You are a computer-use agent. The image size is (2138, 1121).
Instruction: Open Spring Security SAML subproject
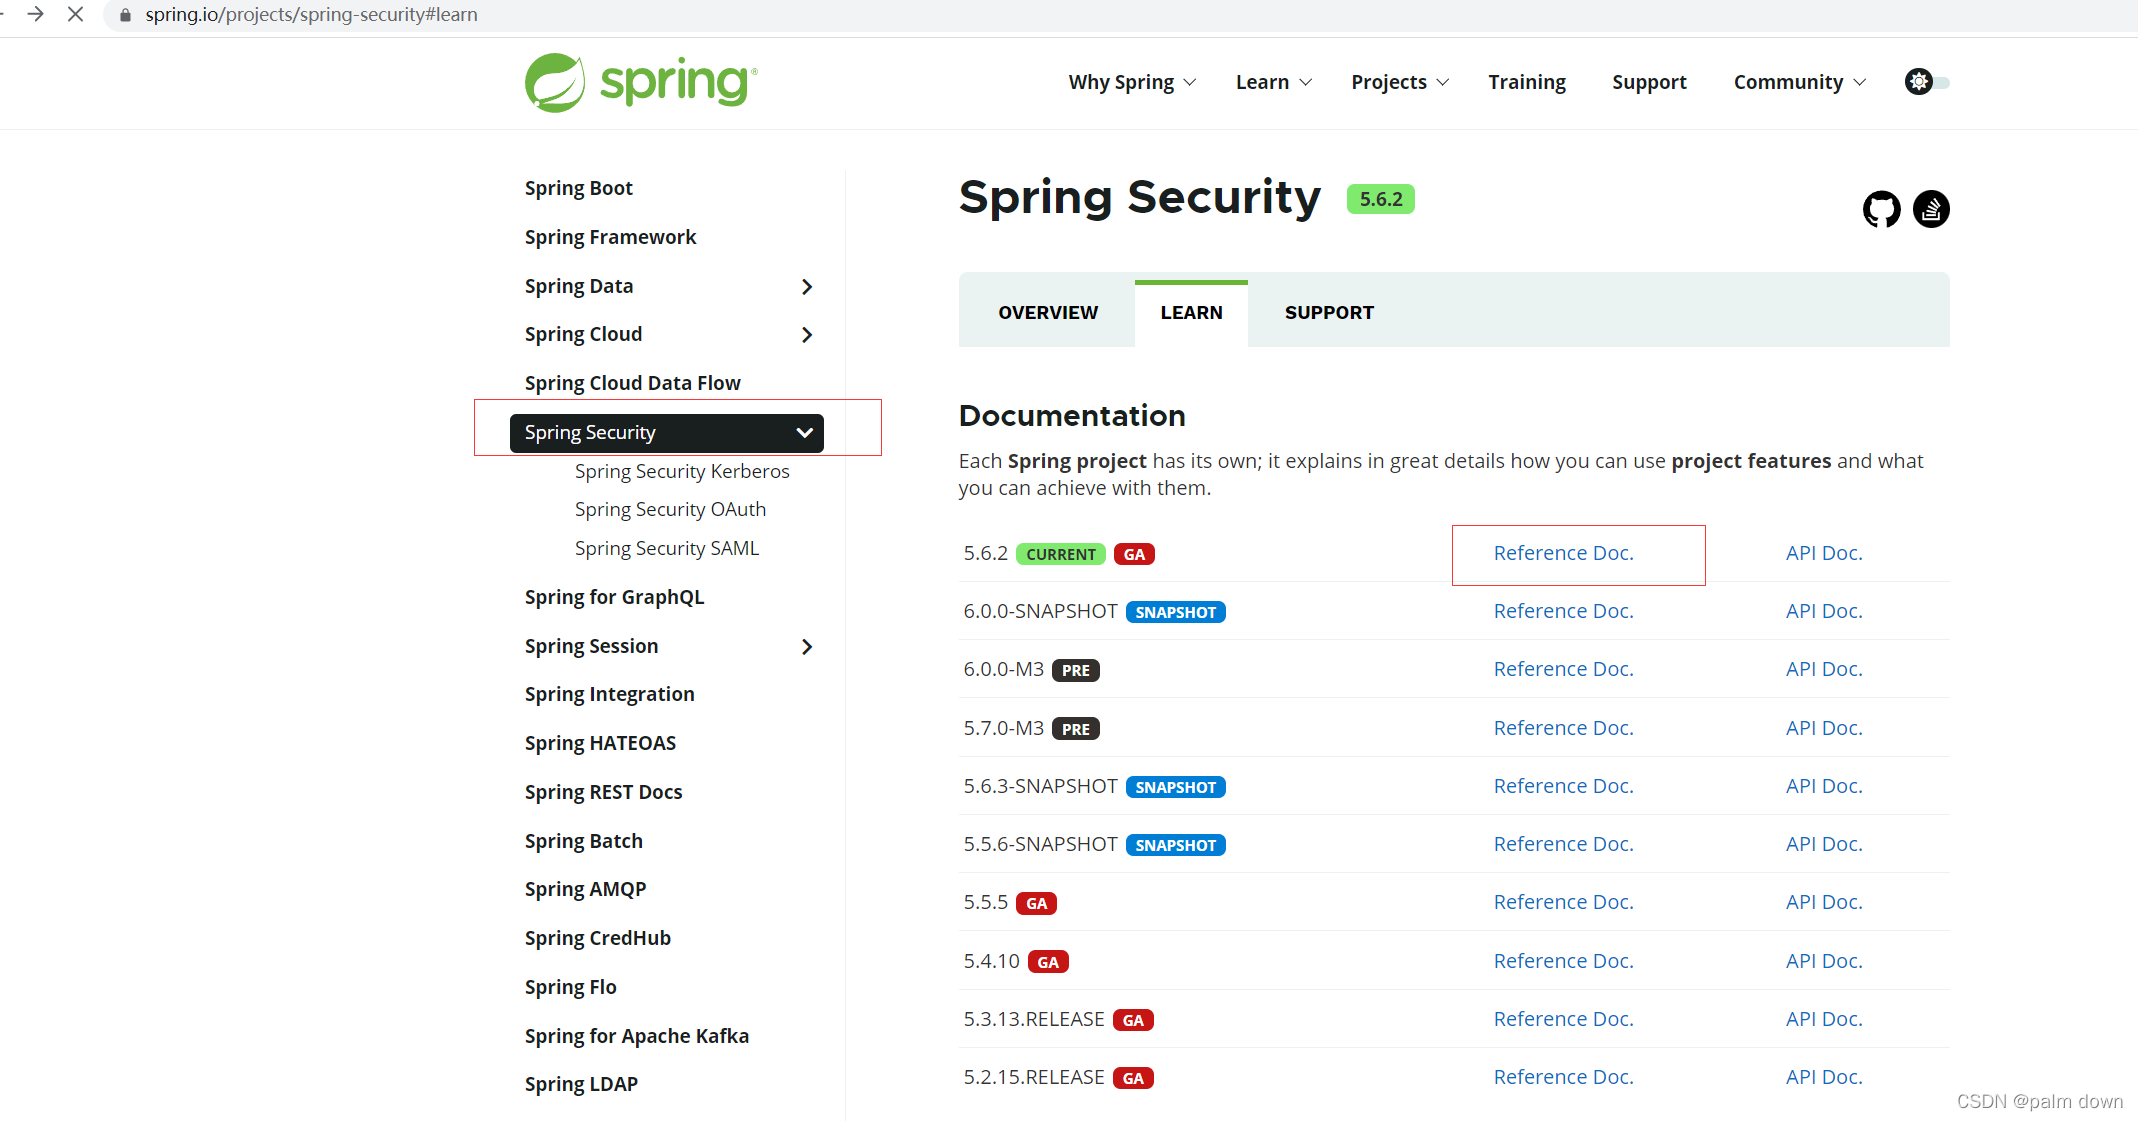667,548
